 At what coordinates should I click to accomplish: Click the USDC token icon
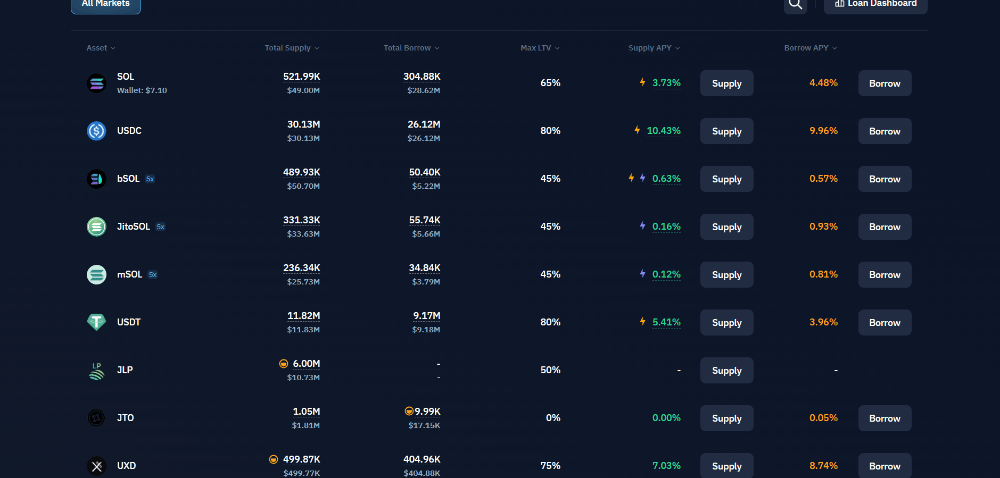click(x=96, y=131)
